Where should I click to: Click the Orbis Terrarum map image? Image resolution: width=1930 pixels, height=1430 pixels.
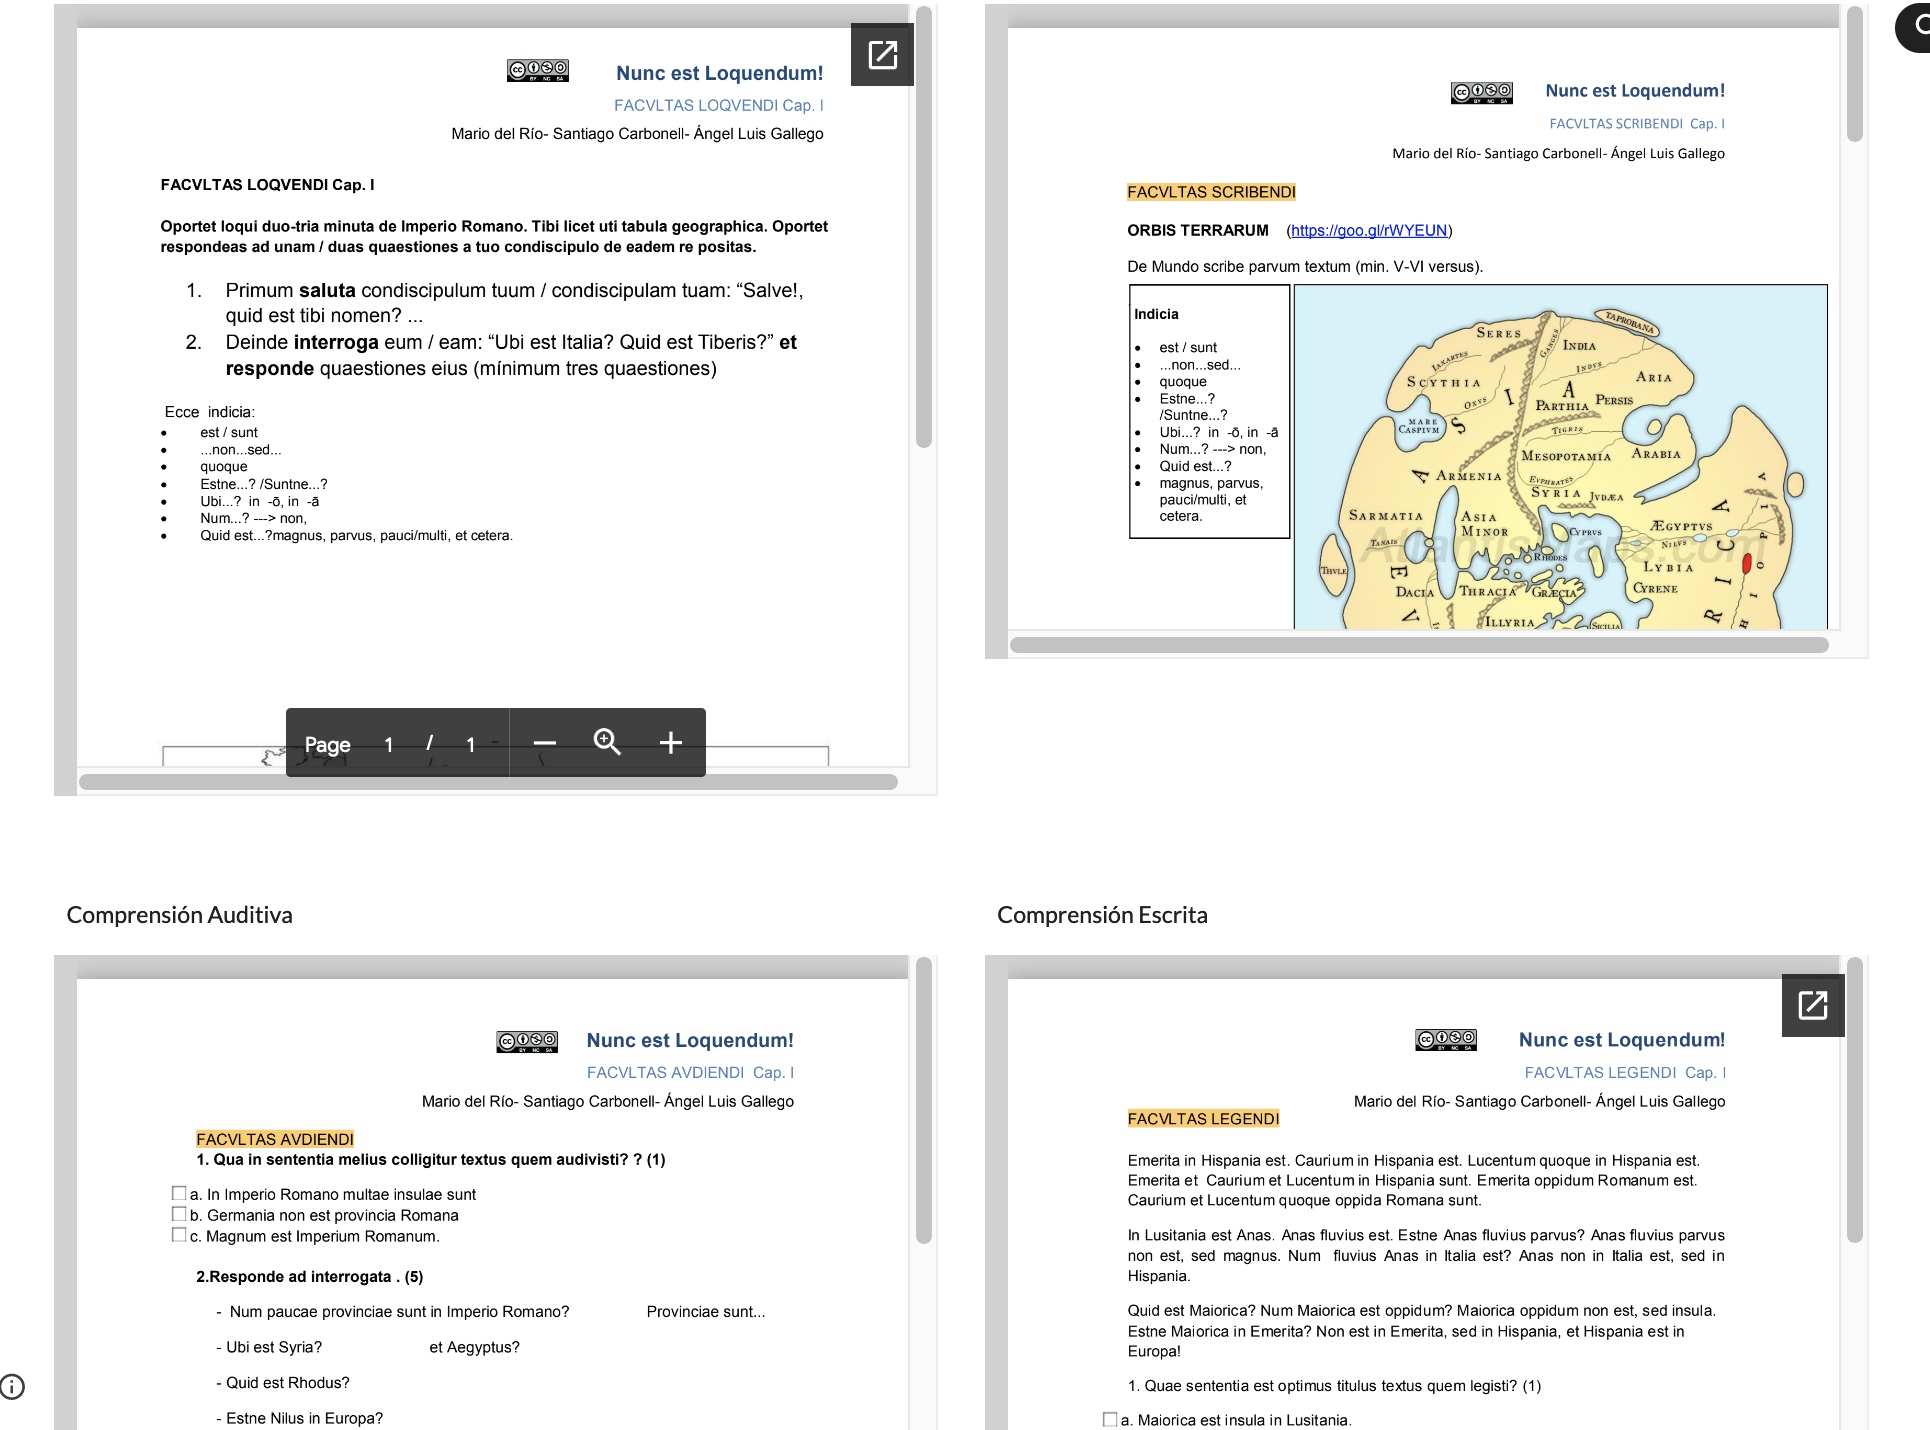(x=1560, y=457)
